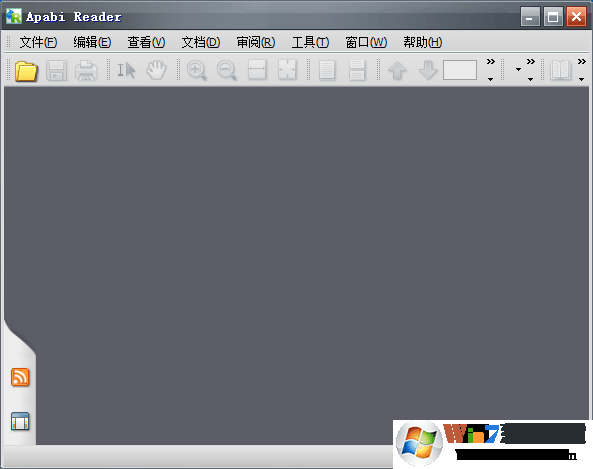
Task: Maximize the Apabi Reader window
Action: [x=553, y=16]
